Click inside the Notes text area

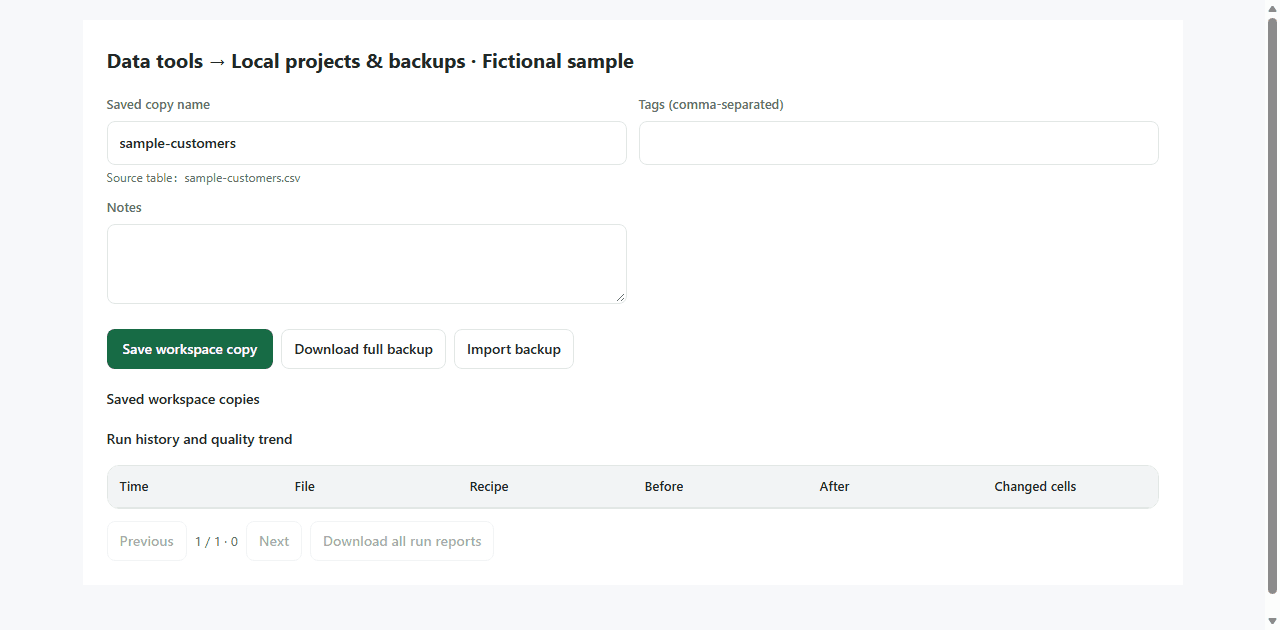(367, 264)
